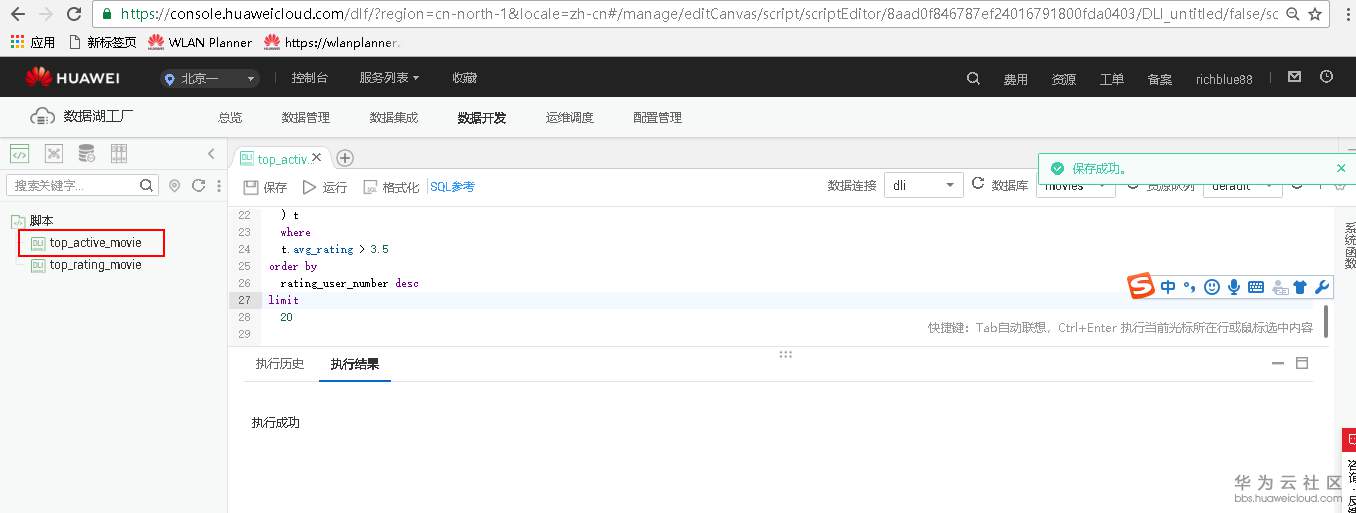The height and width of the screenshot is (513, 1356).
Task: Open the 费用 billing link
Action: point(1016,79)
